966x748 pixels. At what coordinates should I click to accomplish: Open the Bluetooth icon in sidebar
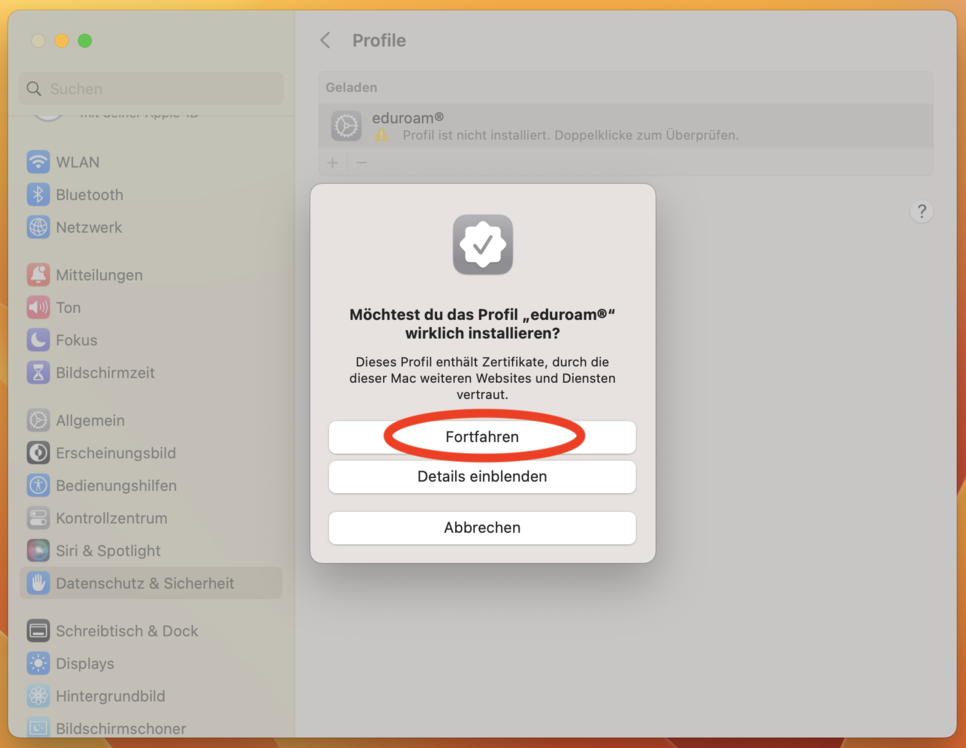click(38, 195)
